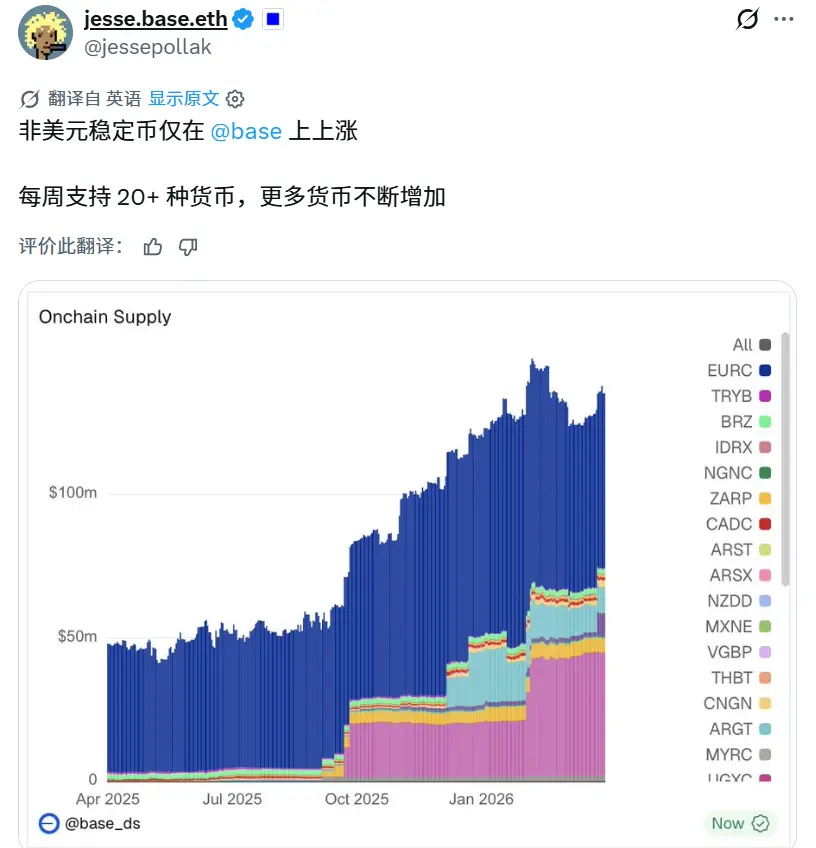Click the Now status badge
Viewport: 816px width, 848px height.
[741, 823]
